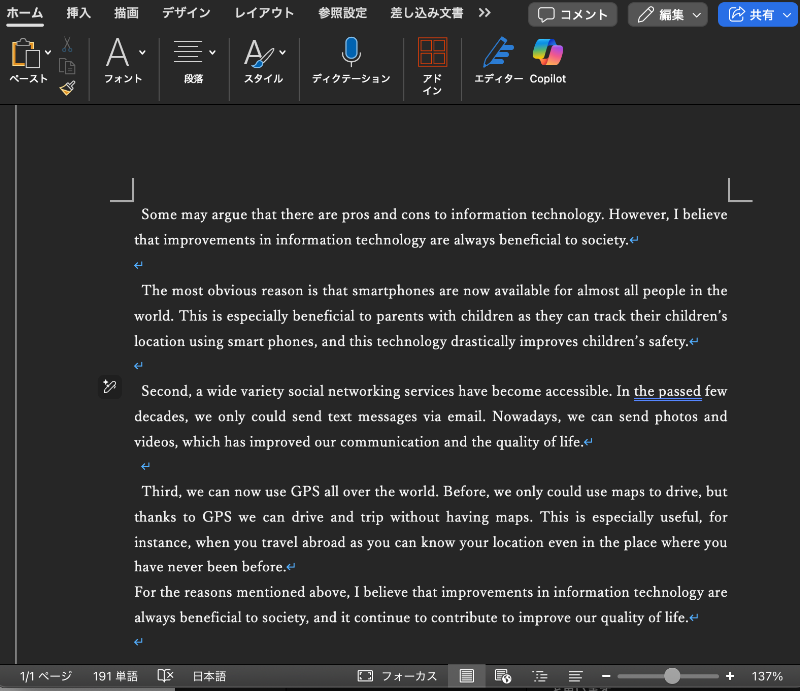The width and height of the screenshot is (800, 691).
Task: Click the writing suggestion icon beside the Second paragraph
Action: 110,387
